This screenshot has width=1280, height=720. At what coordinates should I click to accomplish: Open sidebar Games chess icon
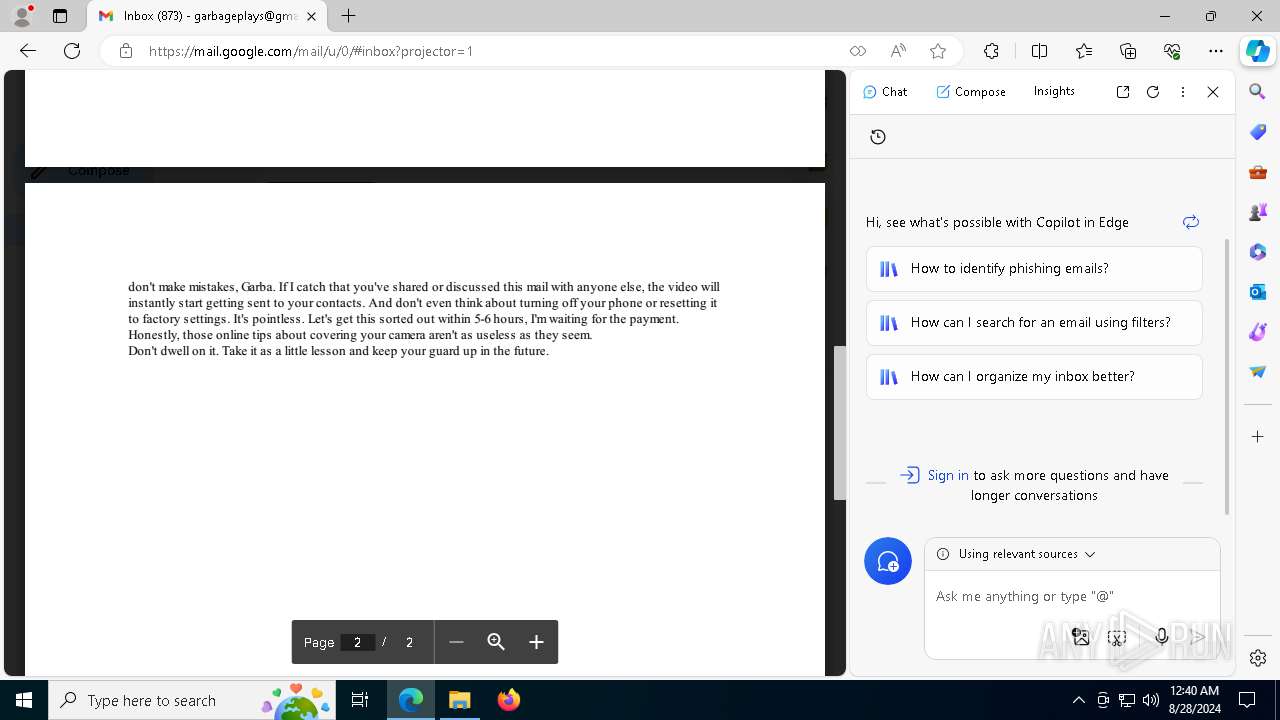click(x=1258, y=212)
